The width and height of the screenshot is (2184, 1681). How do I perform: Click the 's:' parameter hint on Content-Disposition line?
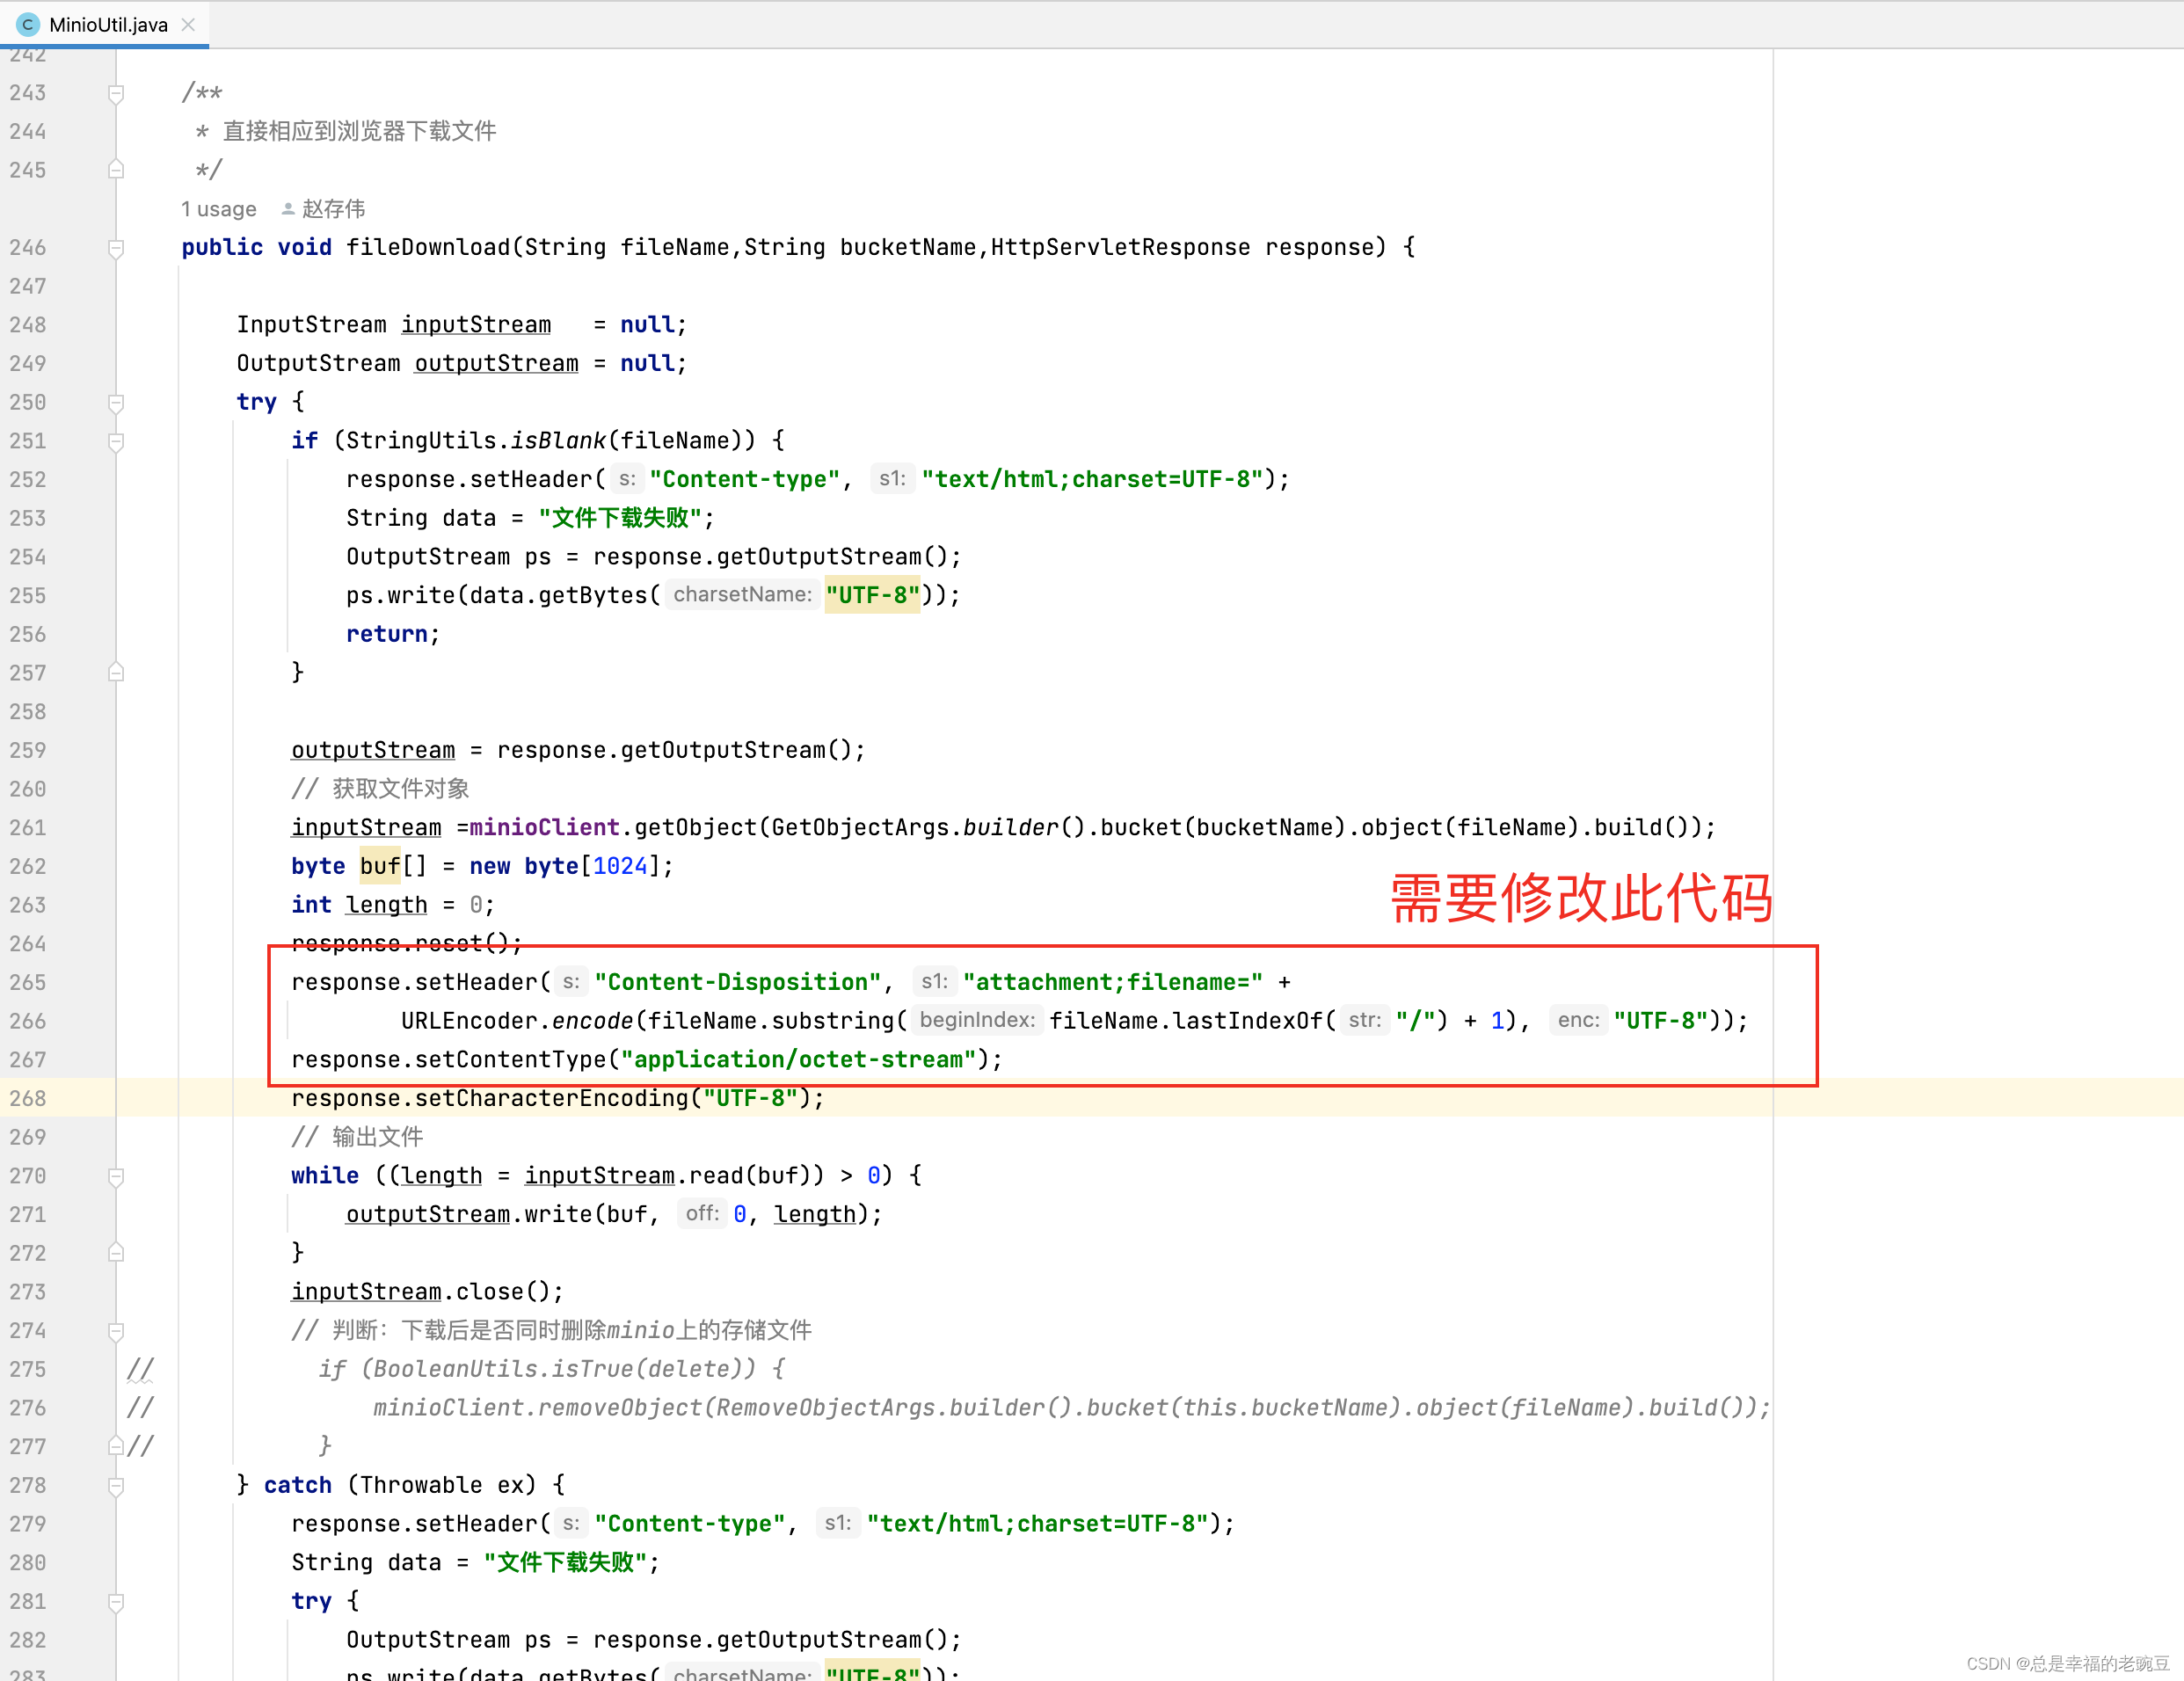click(570, 982)
